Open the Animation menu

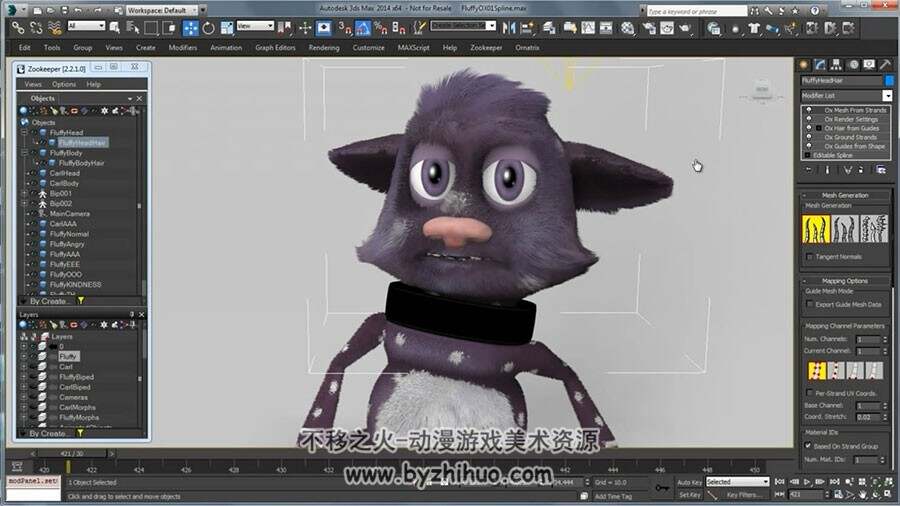click(x=226, y=48)
